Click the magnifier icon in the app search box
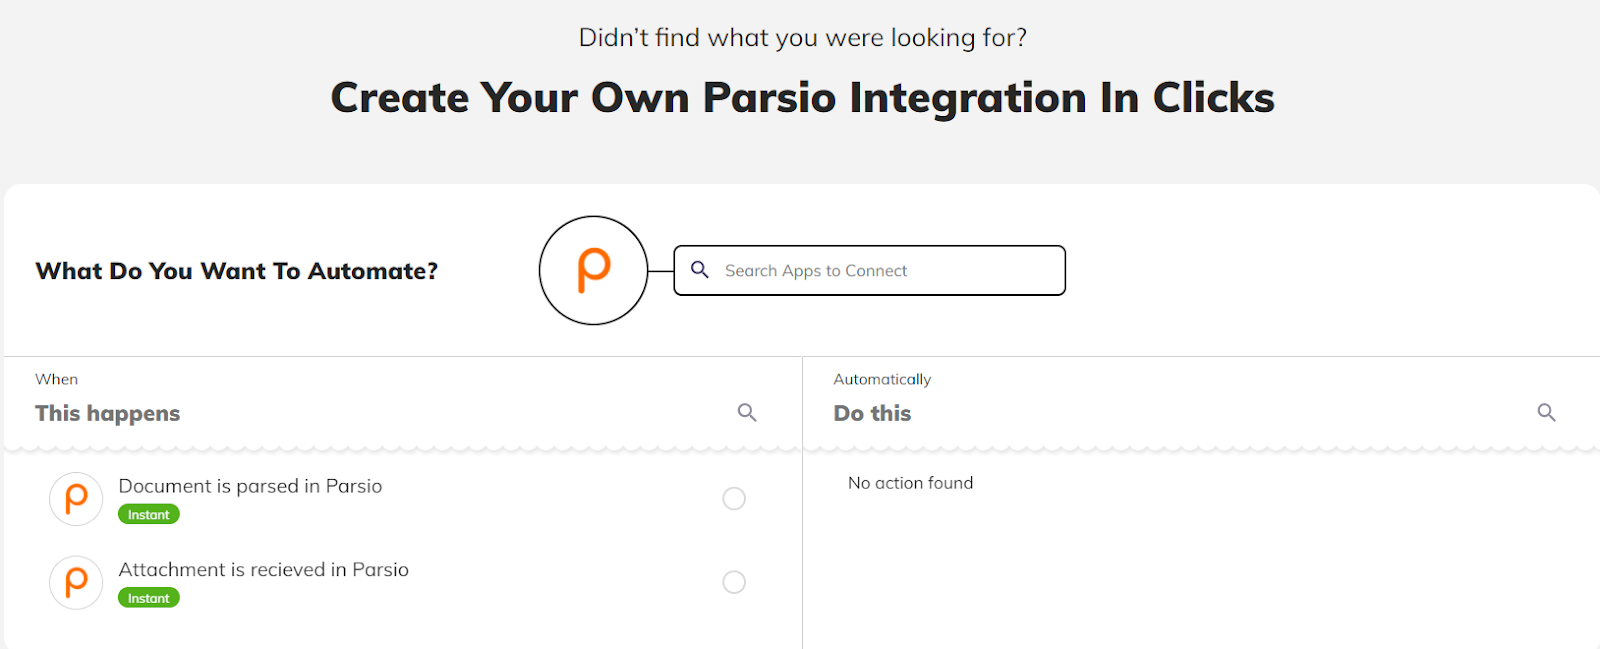Image resolution: width=1600 pixels, height=649 pixels. click(x=700, y=270)
